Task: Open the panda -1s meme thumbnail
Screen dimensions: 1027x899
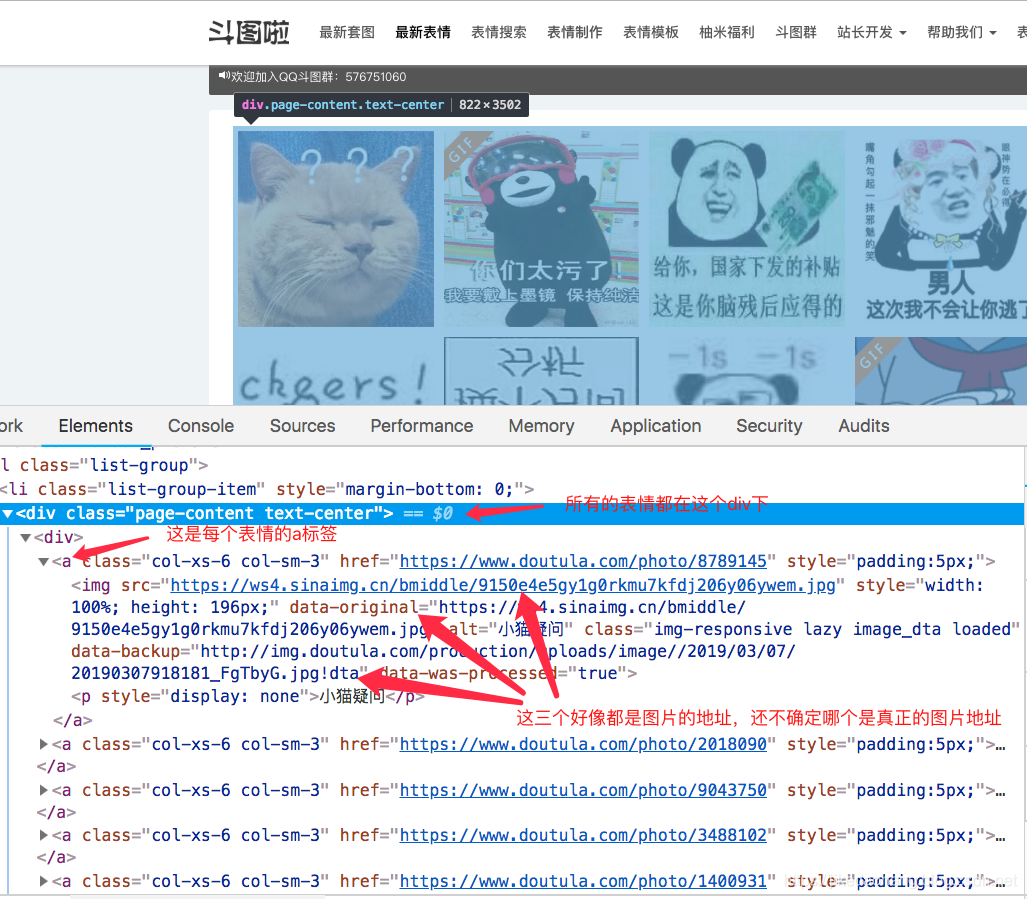Action: pos(747,371)
